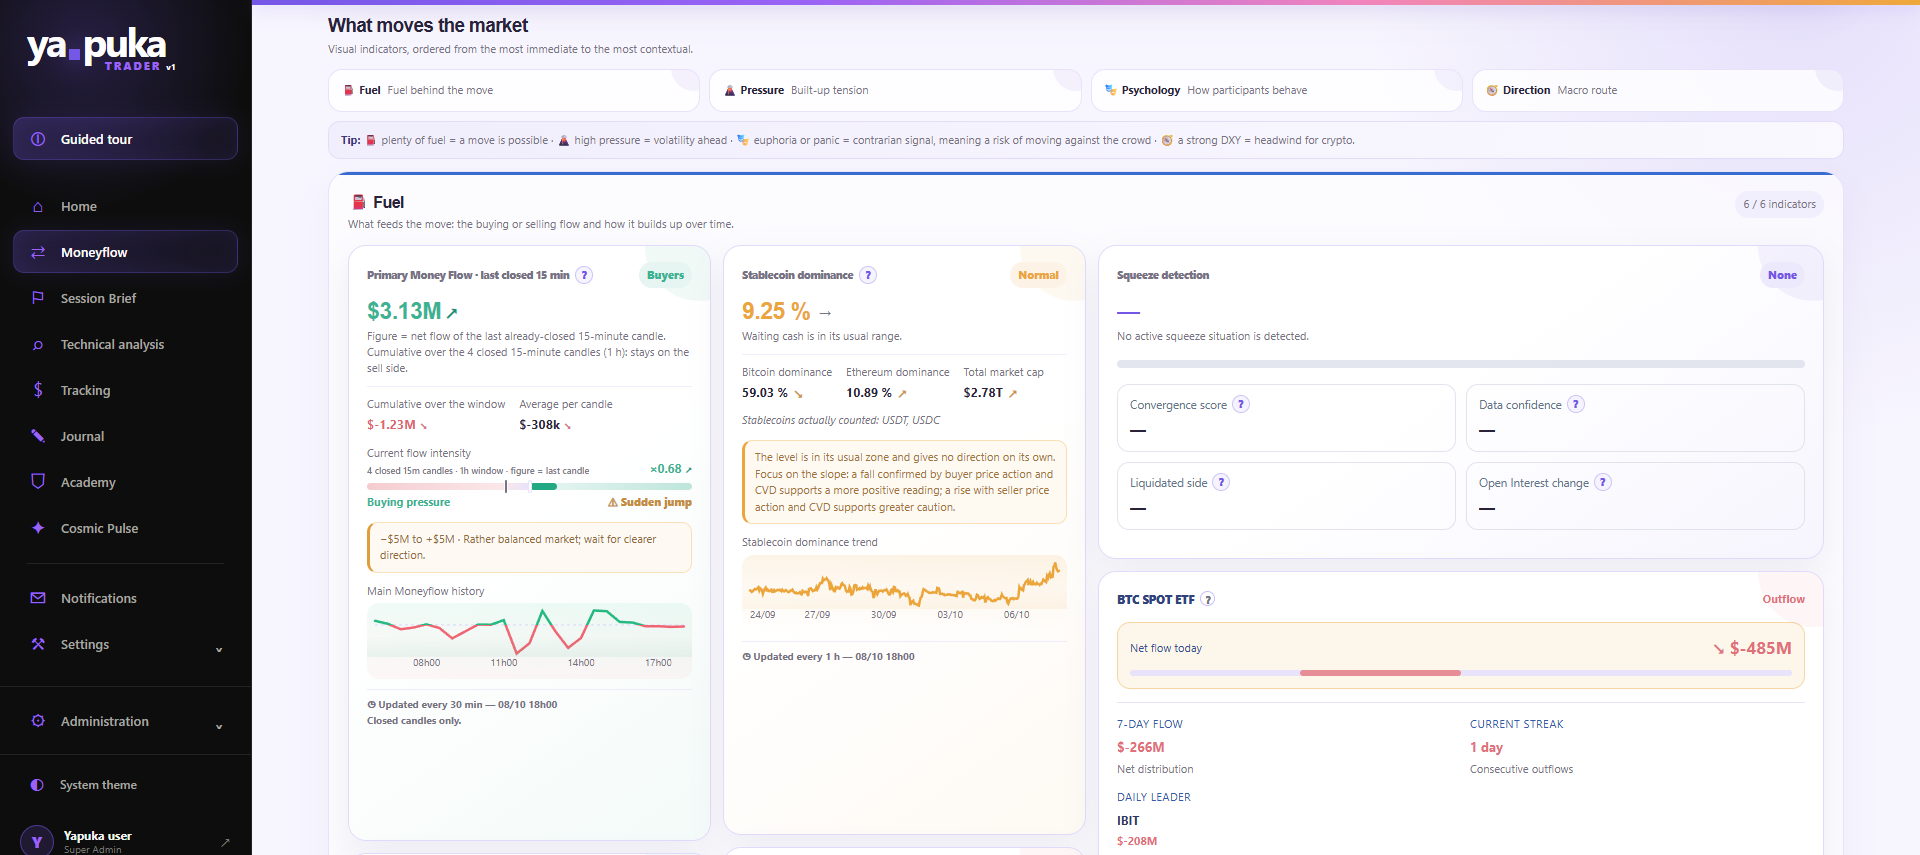Open help for Open Interest change
Screen dimensions: 1920x855
[1603, 482]
